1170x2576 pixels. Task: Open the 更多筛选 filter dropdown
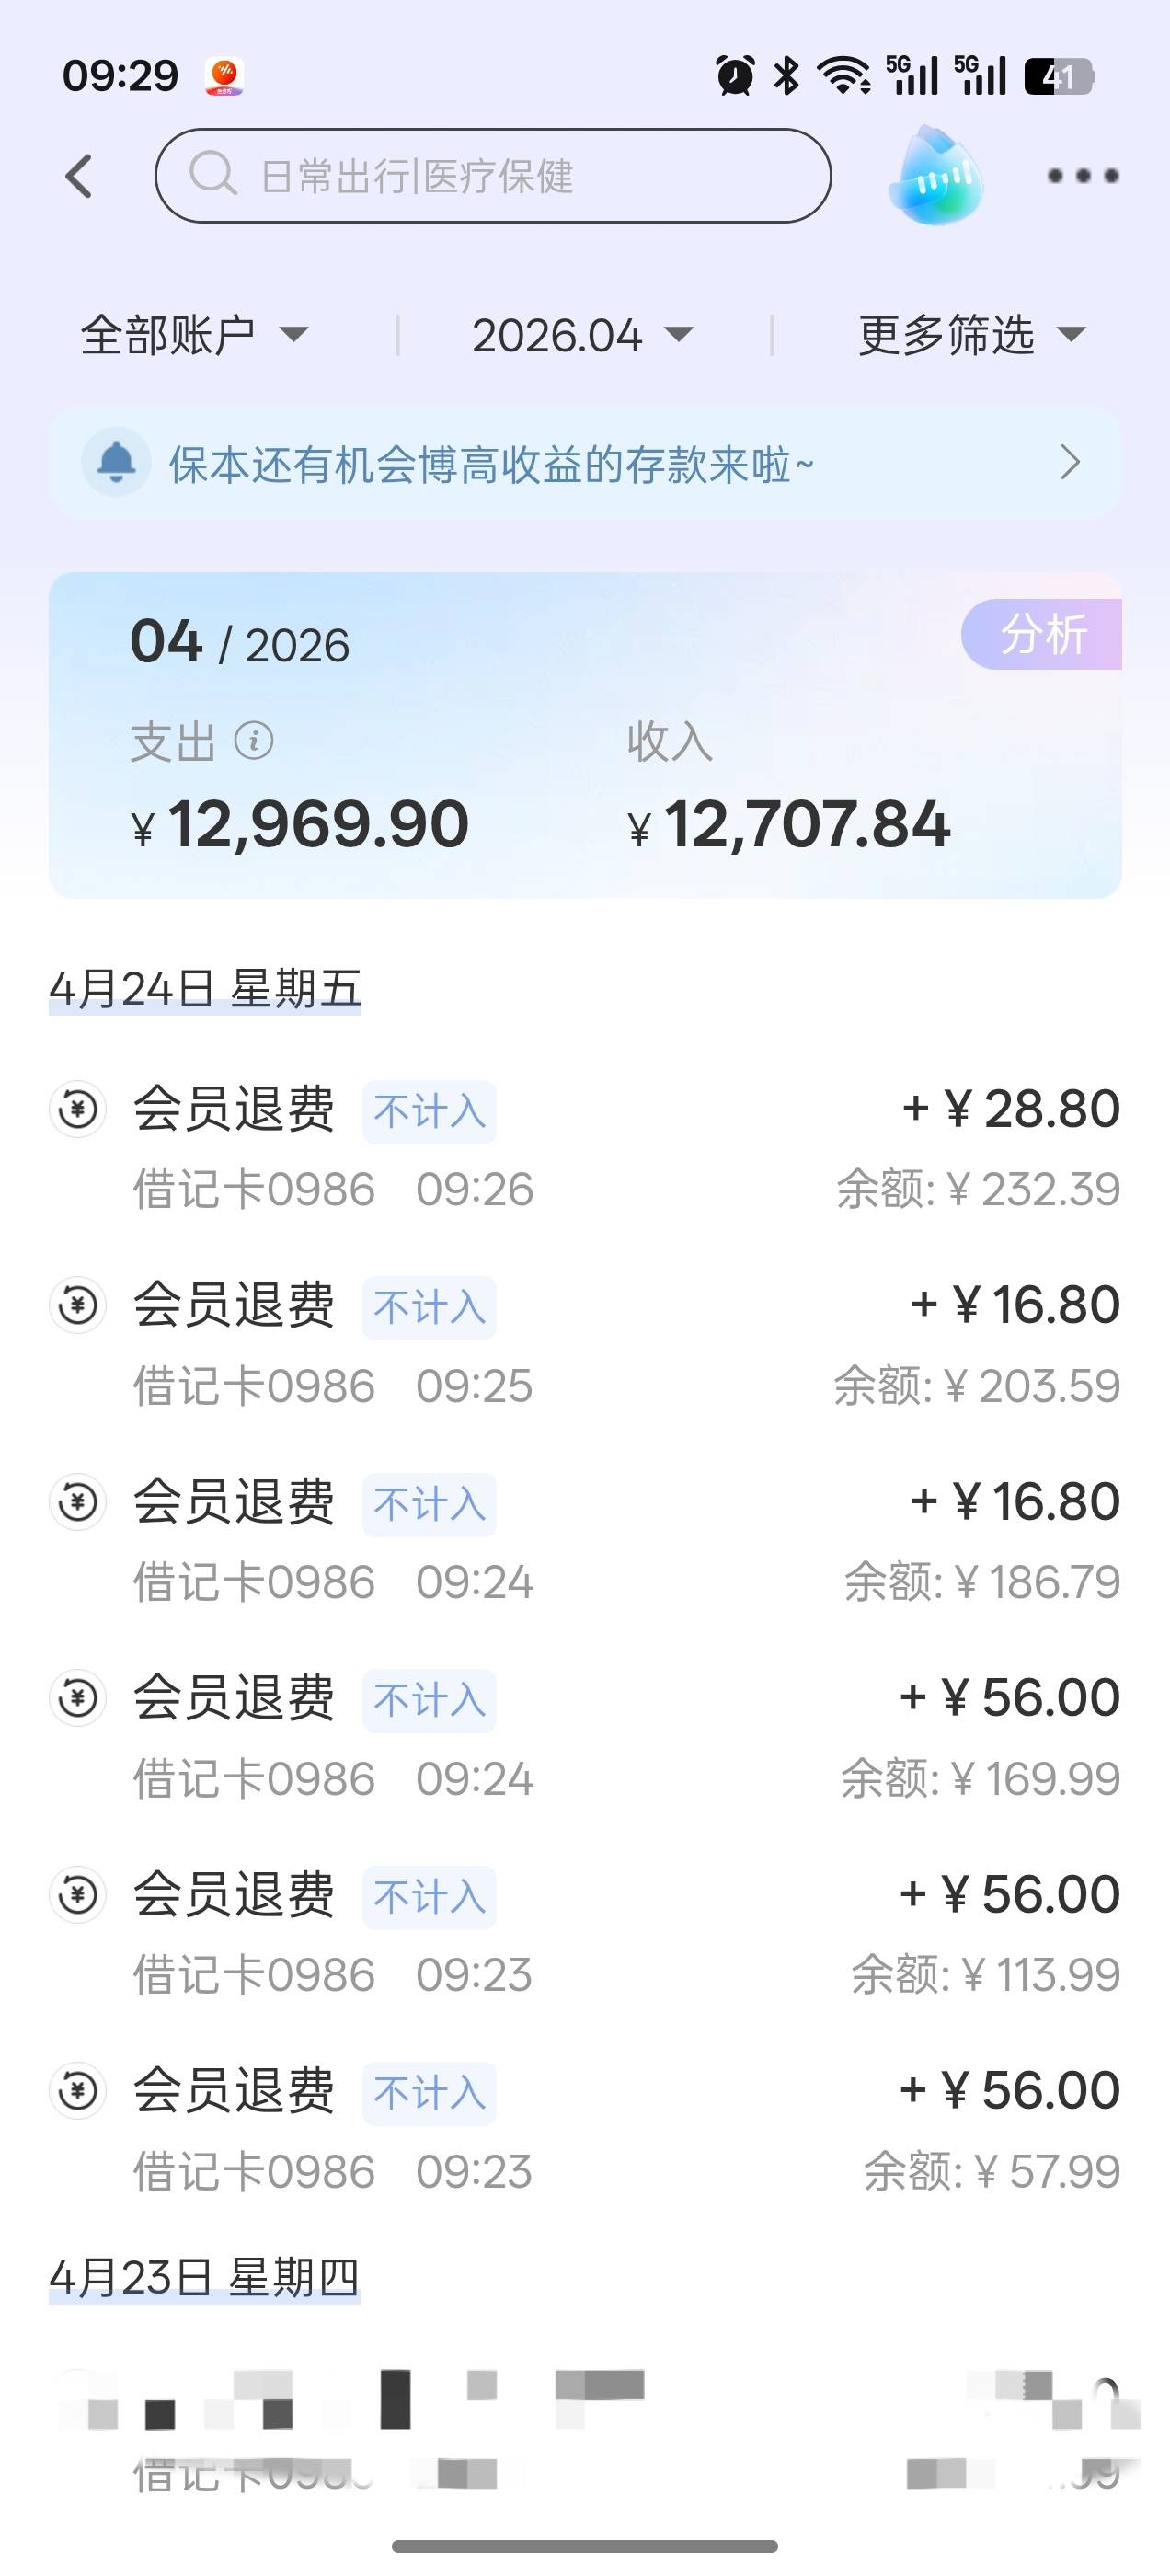pyautogui.click(x=971, y=335)
